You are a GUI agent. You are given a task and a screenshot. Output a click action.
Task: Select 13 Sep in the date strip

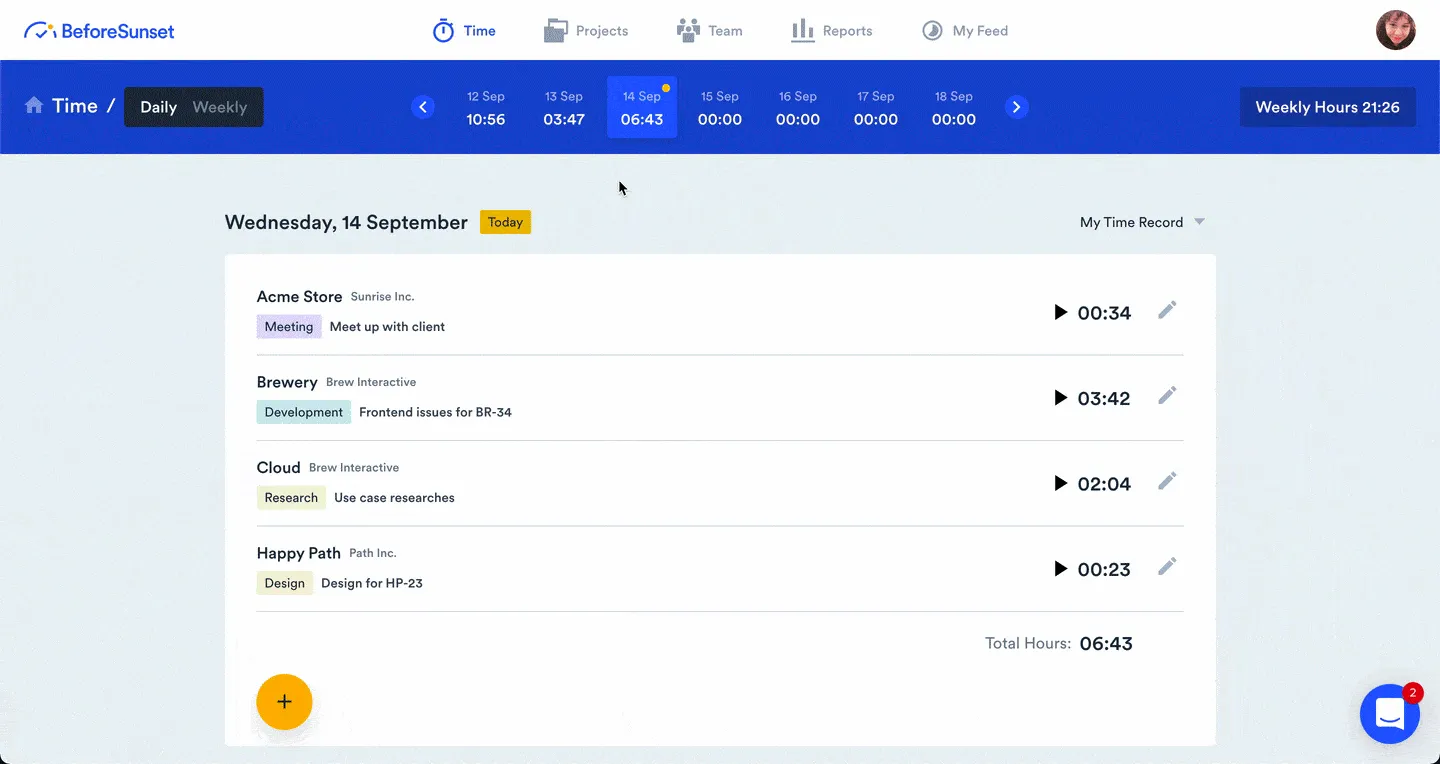[564, 108]
